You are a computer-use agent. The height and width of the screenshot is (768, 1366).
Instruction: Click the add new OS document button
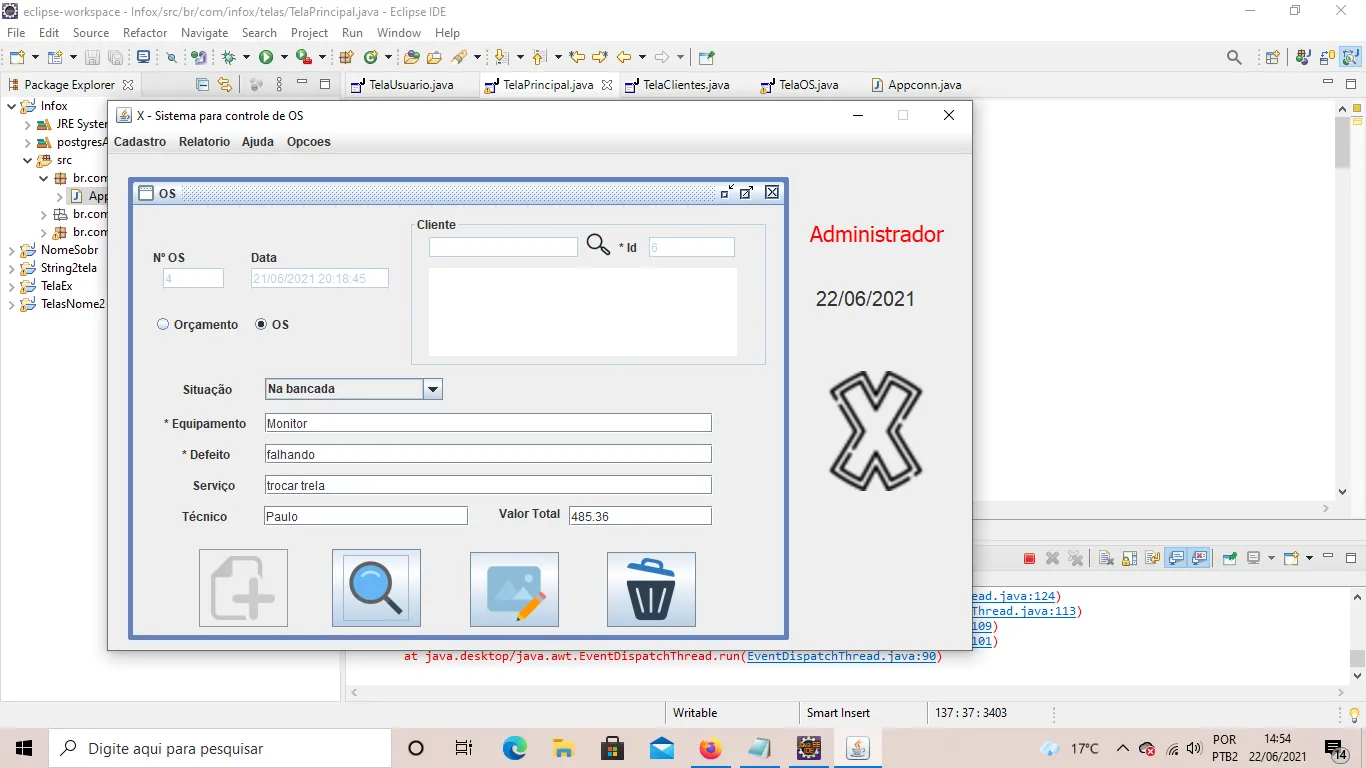pos(243,588)
